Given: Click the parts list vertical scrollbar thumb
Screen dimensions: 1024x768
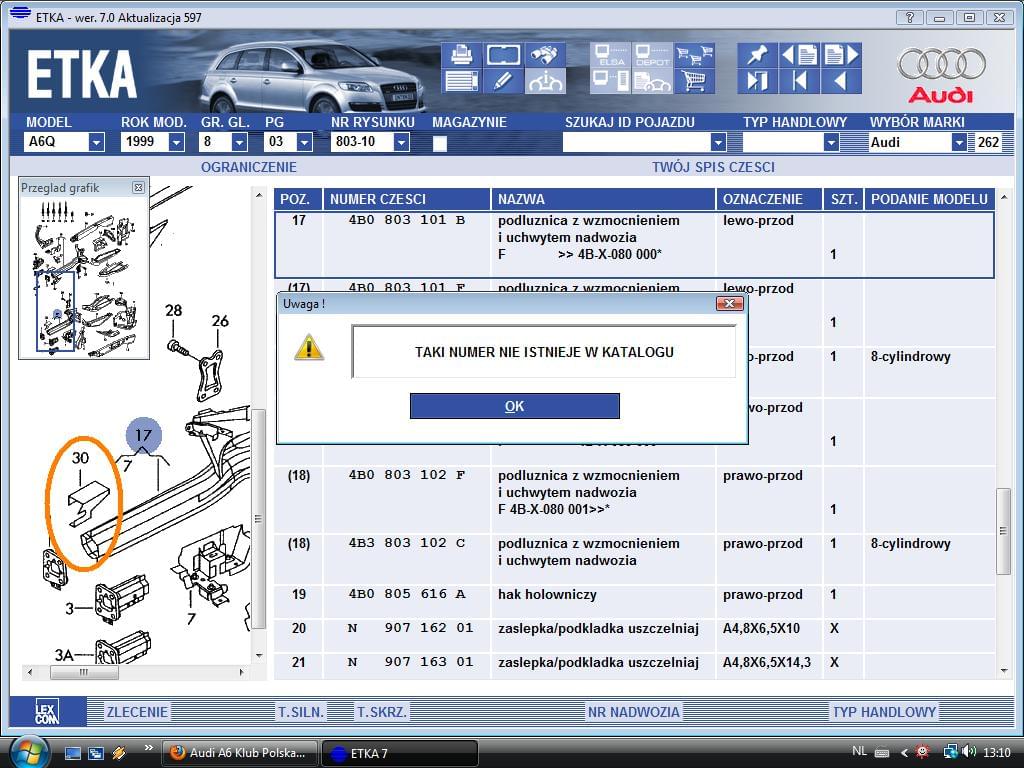Looking at the screenshot, I should point(1003,531).
